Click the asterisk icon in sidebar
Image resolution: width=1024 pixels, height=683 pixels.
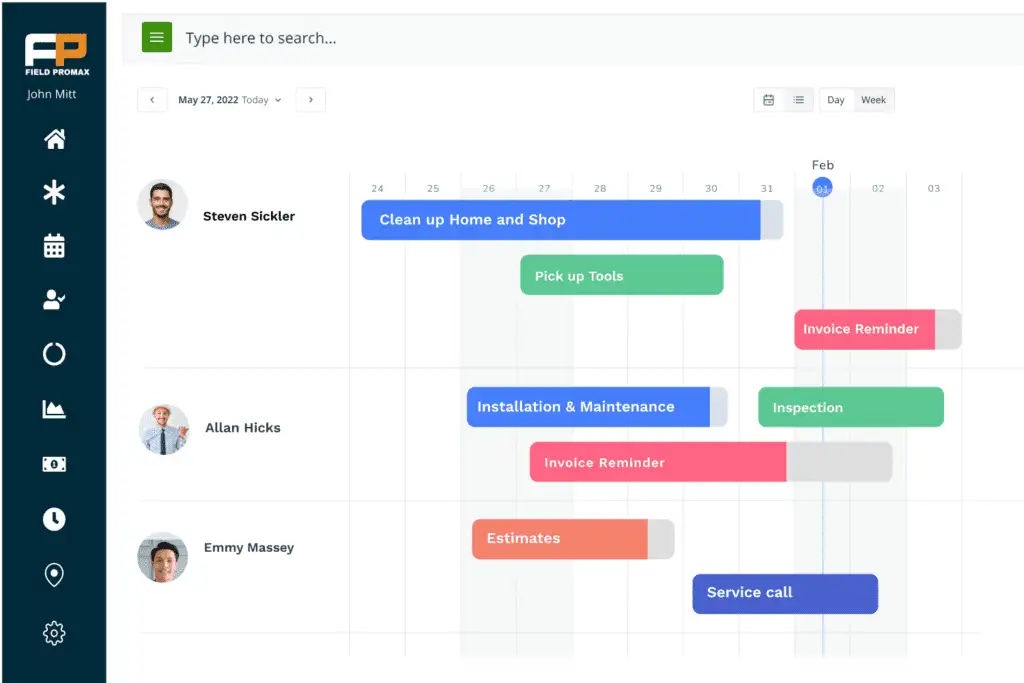pos(54,192)
